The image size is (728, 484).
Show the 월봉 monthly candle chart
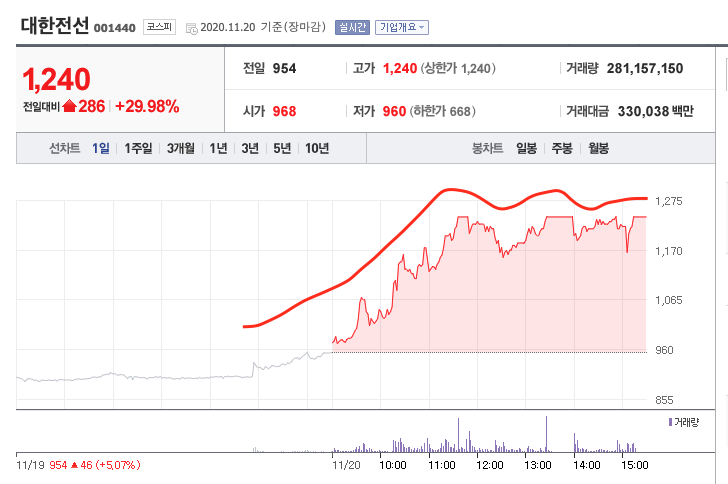(598, 148)
